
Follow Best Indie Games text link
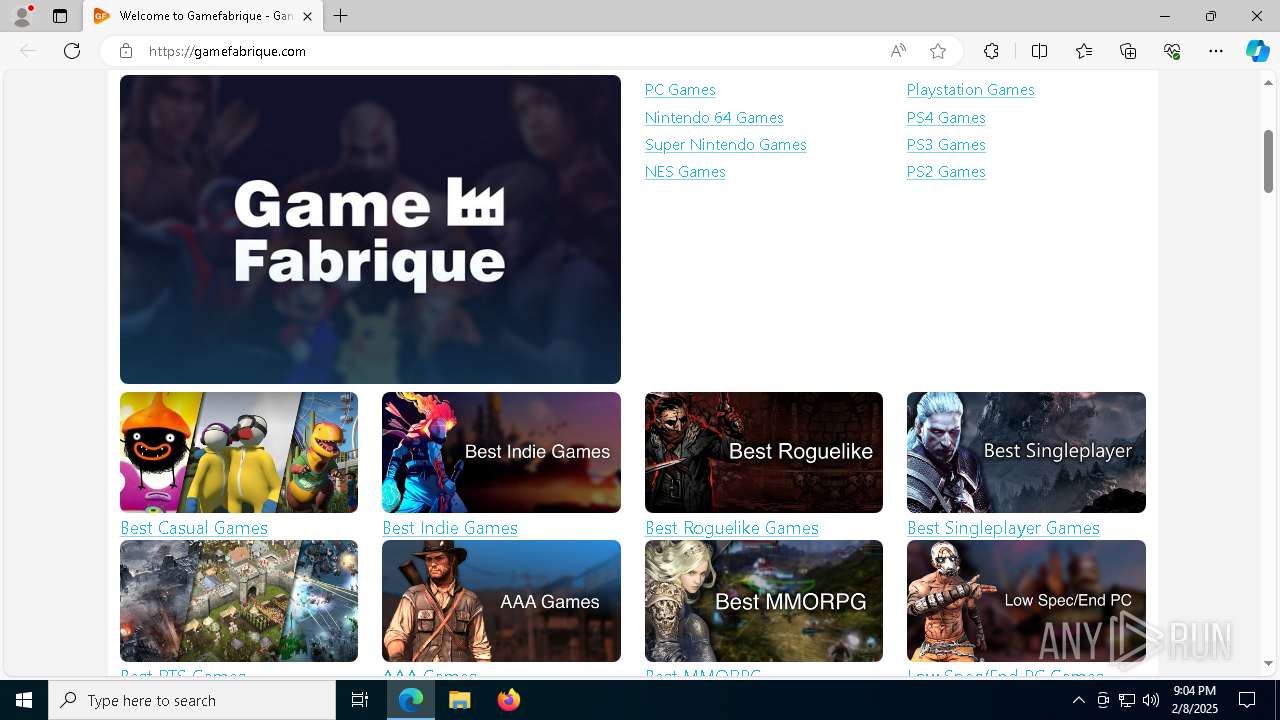(x=450, y=528)
